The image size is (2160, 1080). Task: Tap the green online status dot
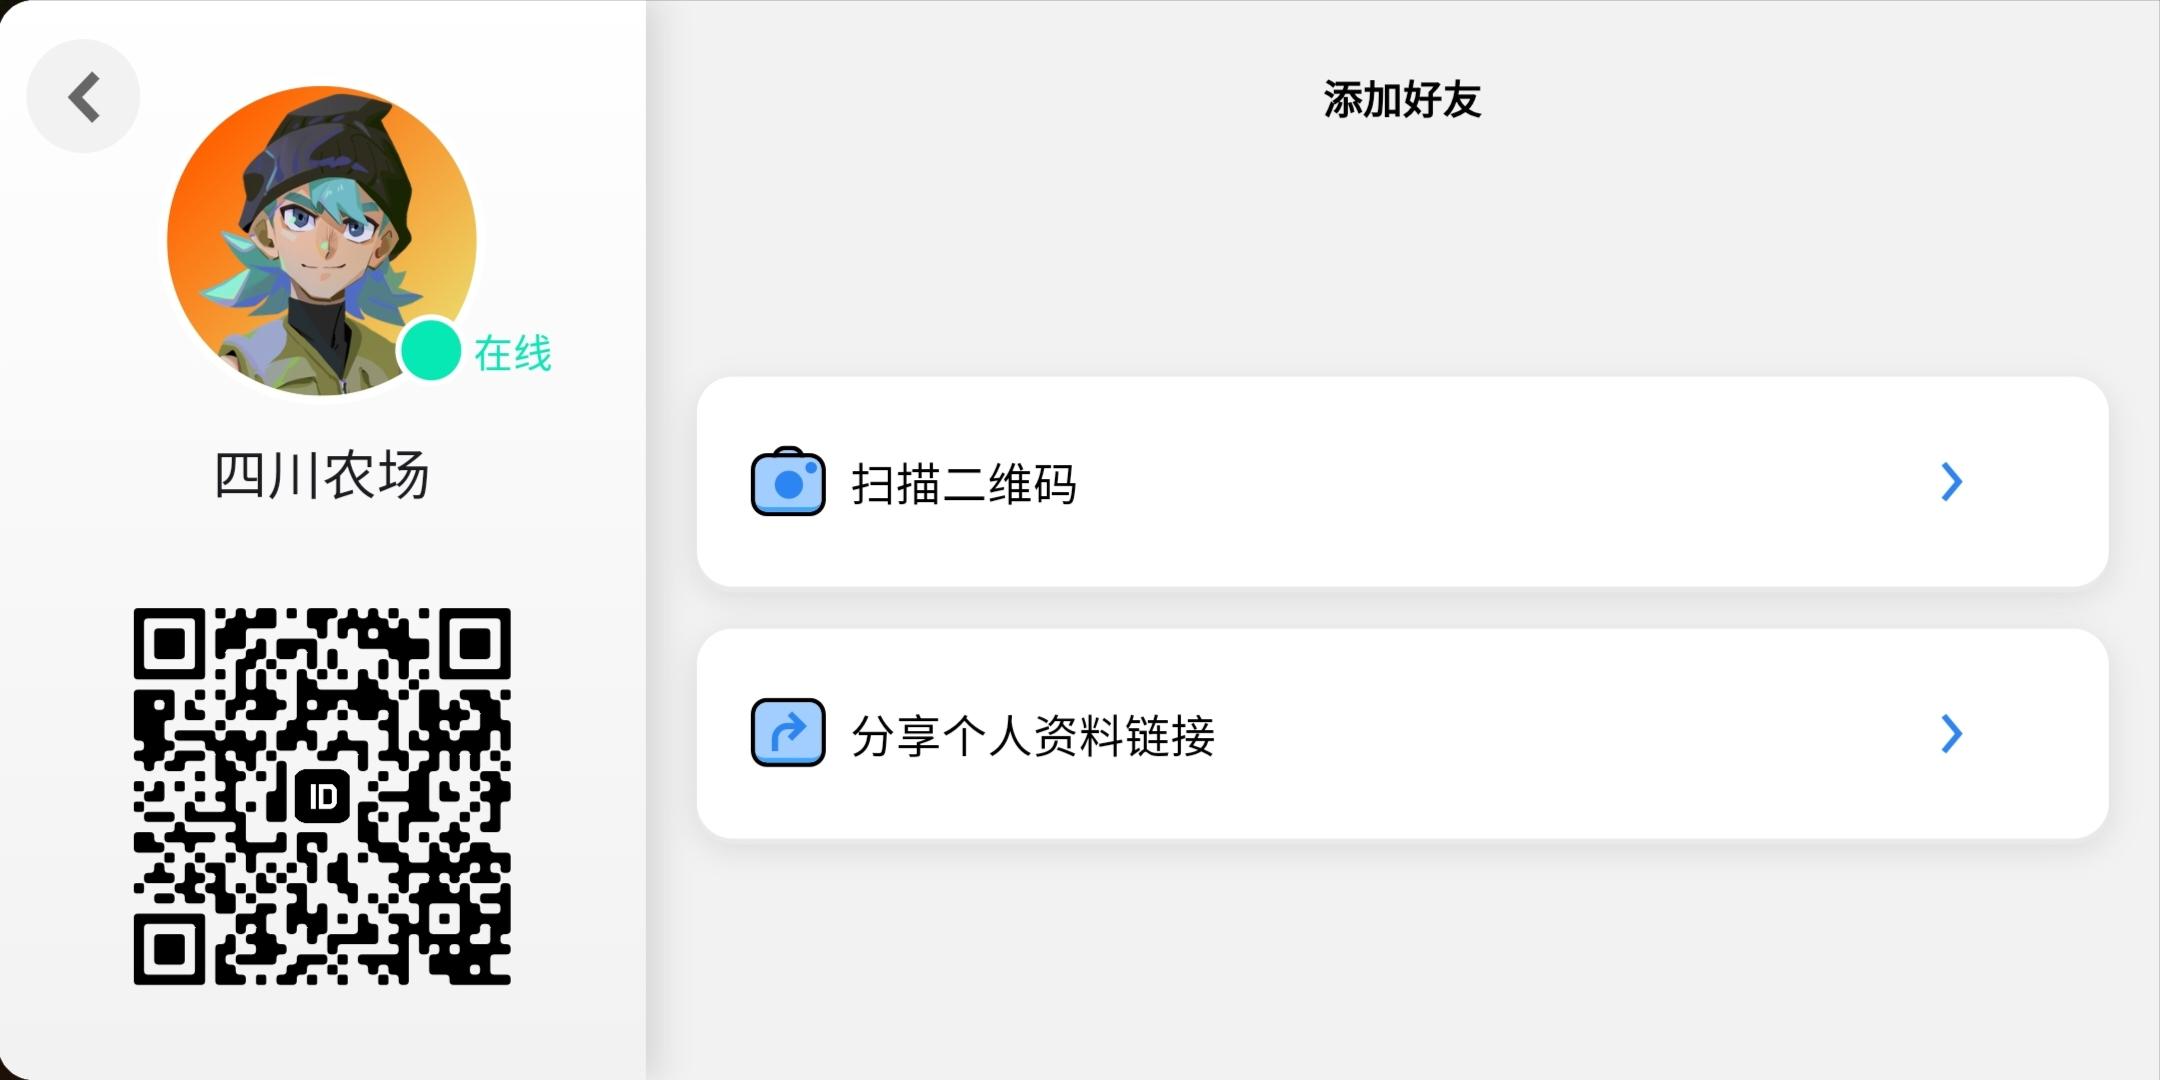click(430, 350)
